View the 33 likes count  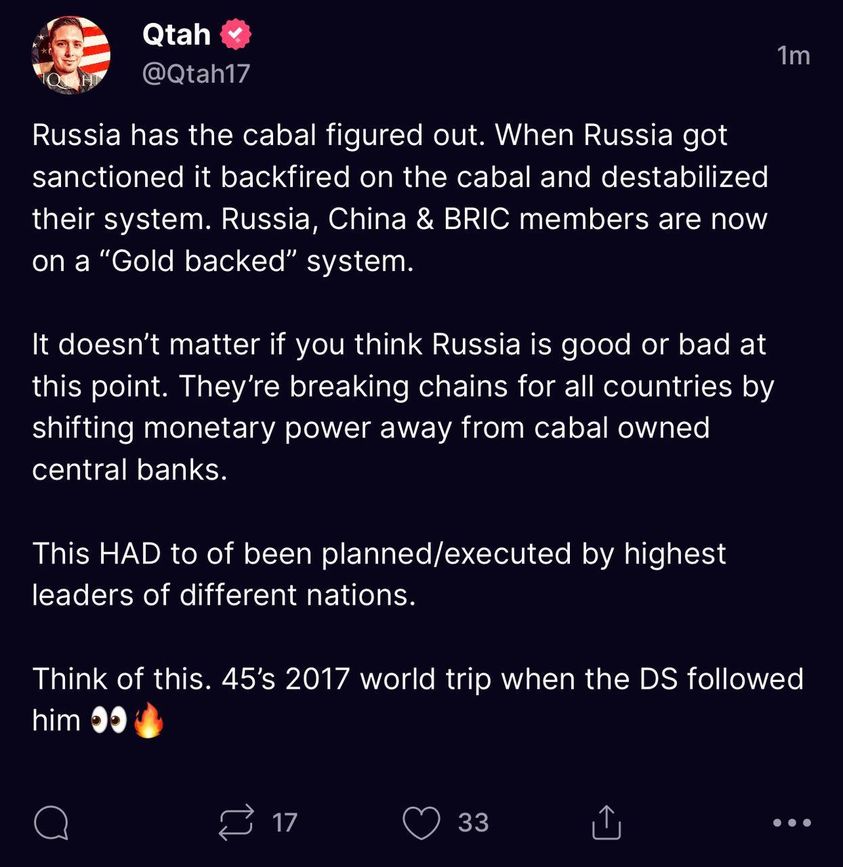click(473, 823)
